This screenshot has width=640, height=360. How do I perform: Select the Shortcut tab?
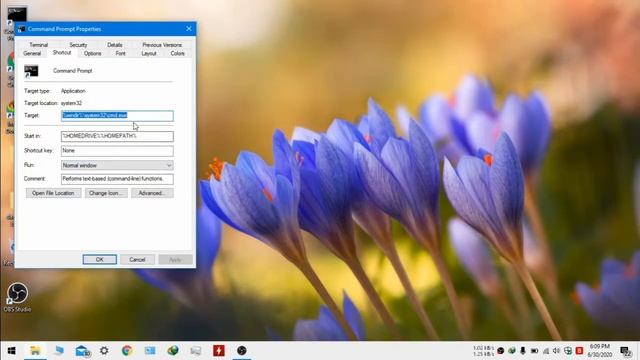pyautogui.click(x=62, y=53)
